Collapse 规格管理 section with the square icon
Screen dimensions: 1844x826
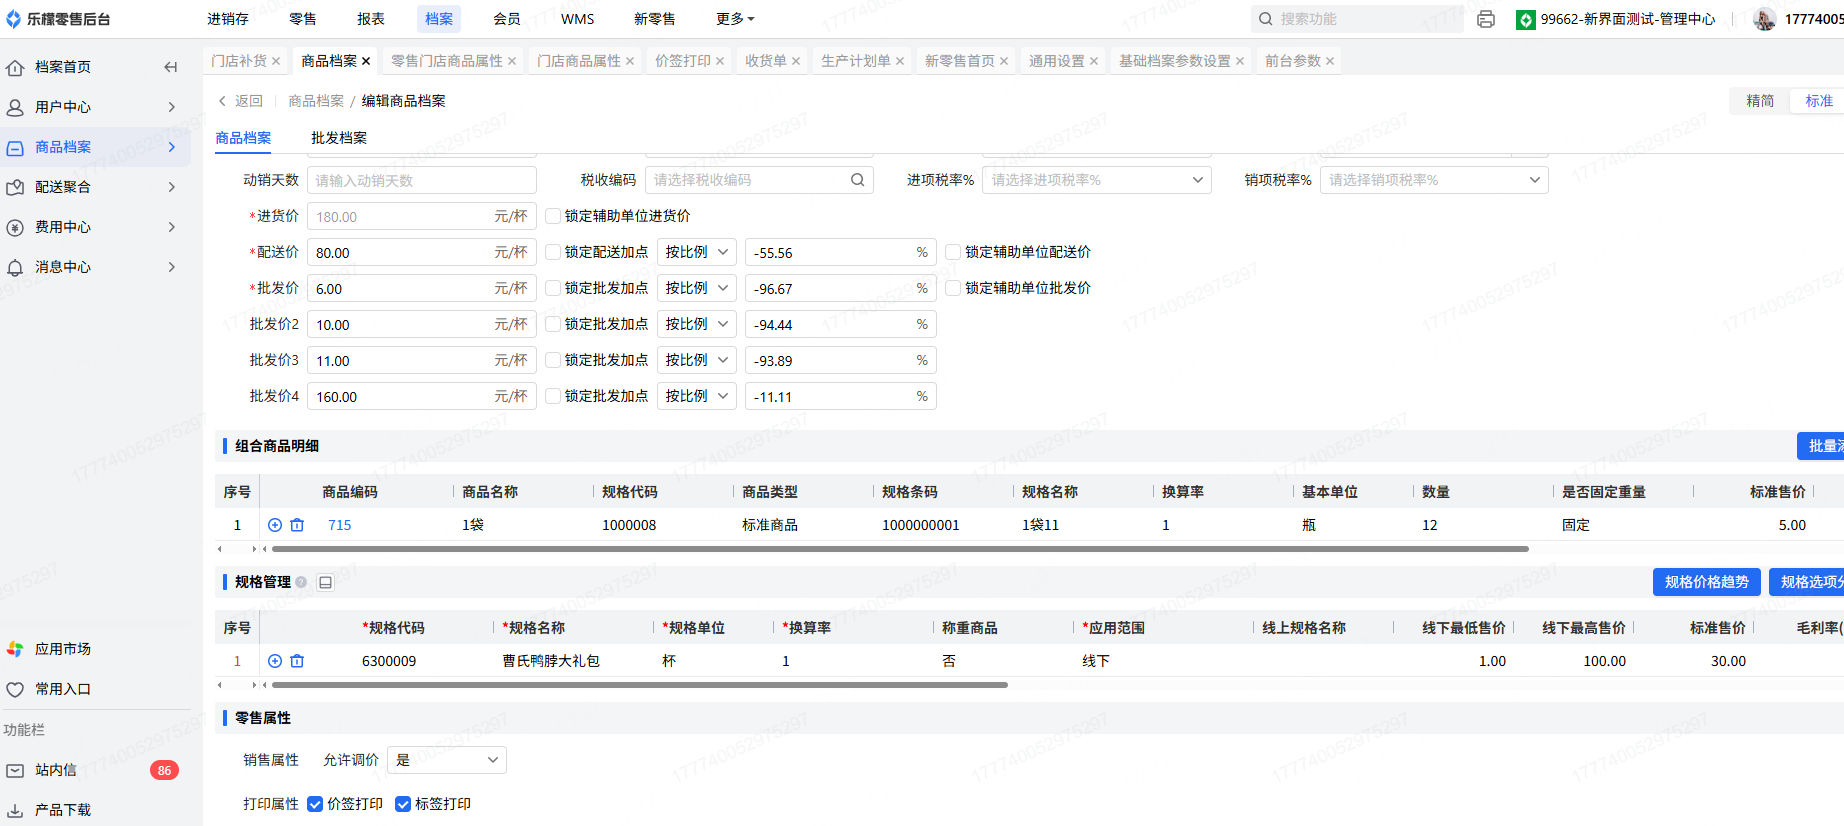pyautogui.click(x=325, y=582)
